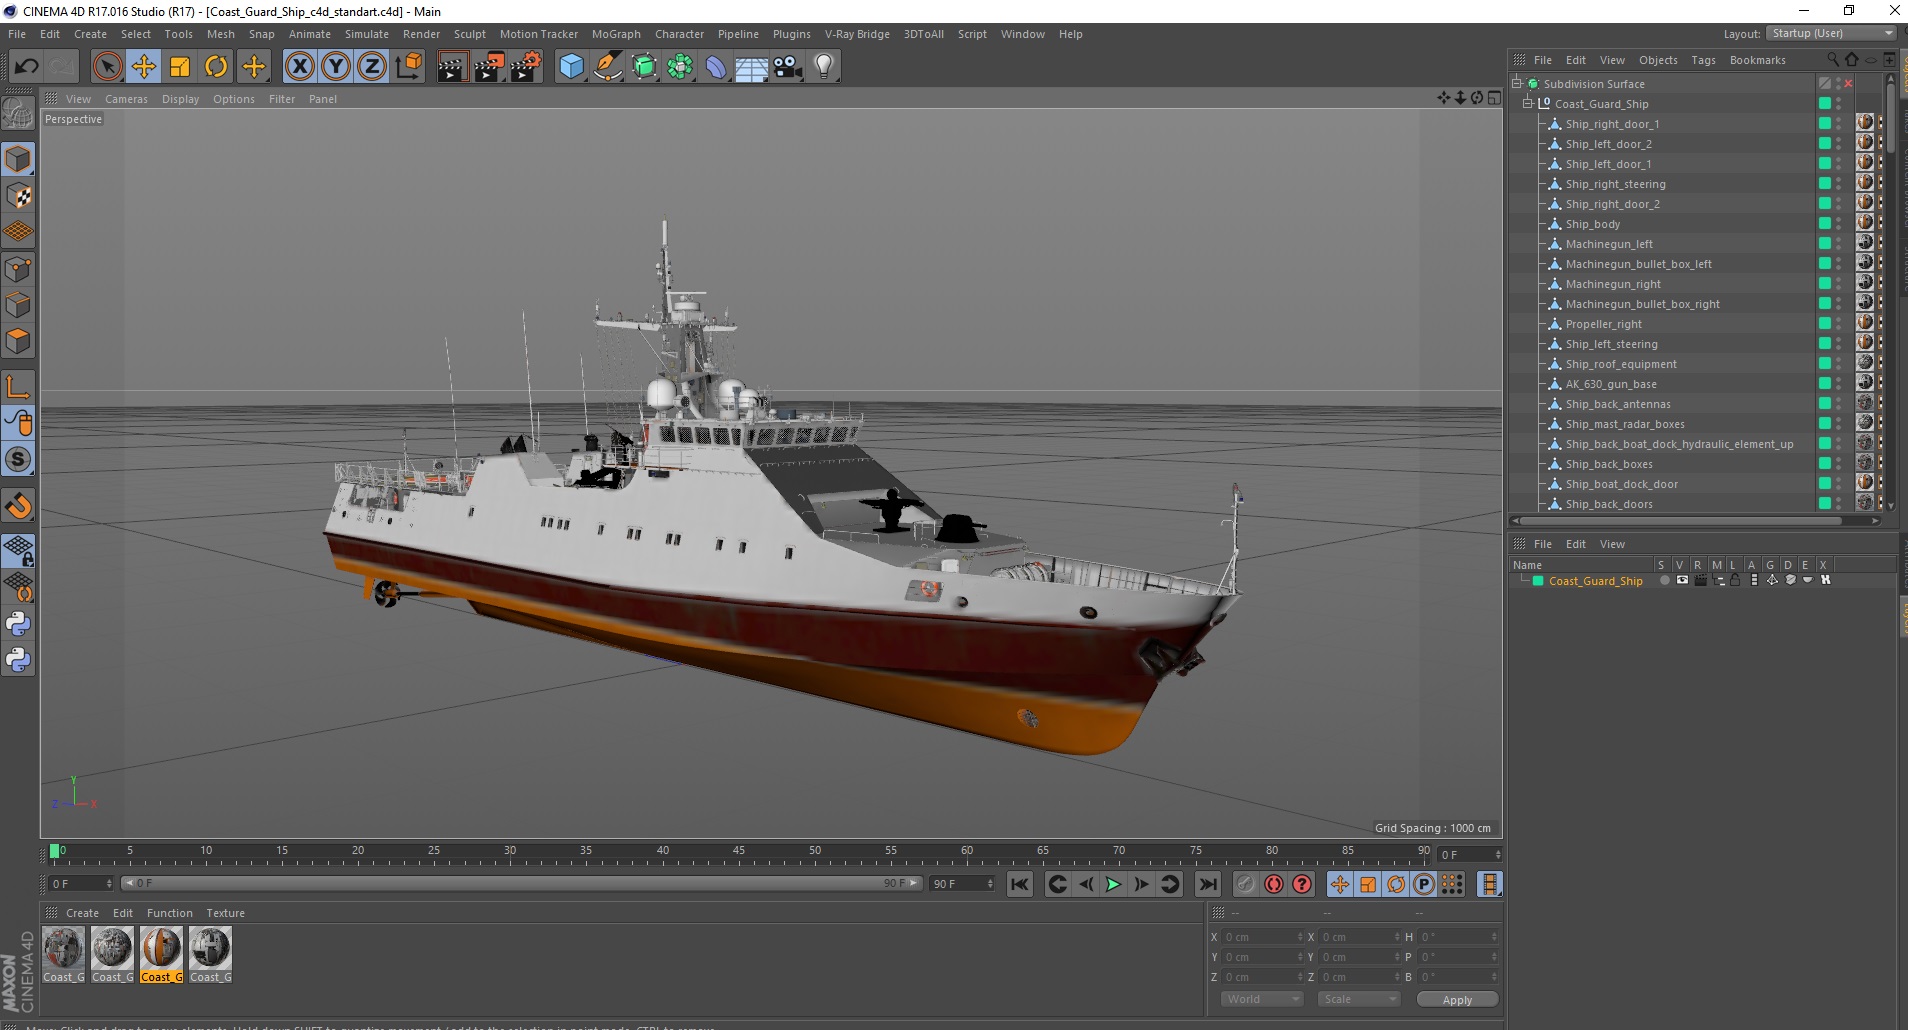Add Subdivision Surface generator icon

(x=644, y=67)
